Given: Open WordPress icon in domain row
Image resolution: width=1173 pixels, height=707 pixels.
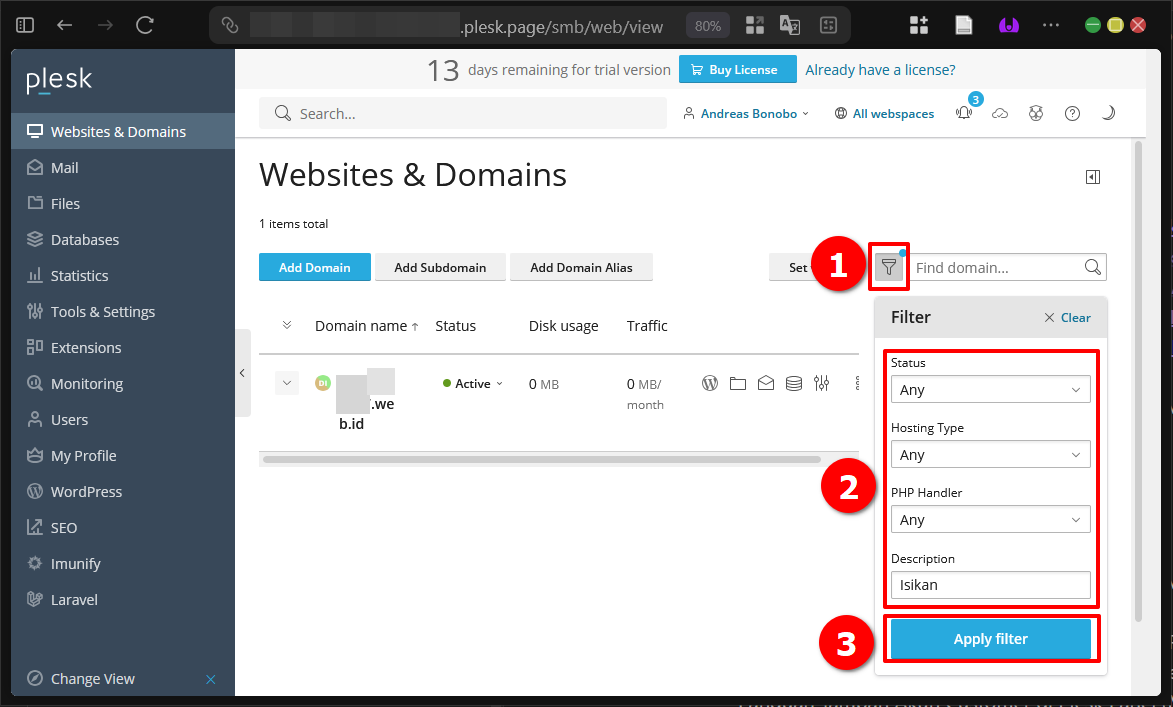Looking at the screenshot, I should 710,383.
